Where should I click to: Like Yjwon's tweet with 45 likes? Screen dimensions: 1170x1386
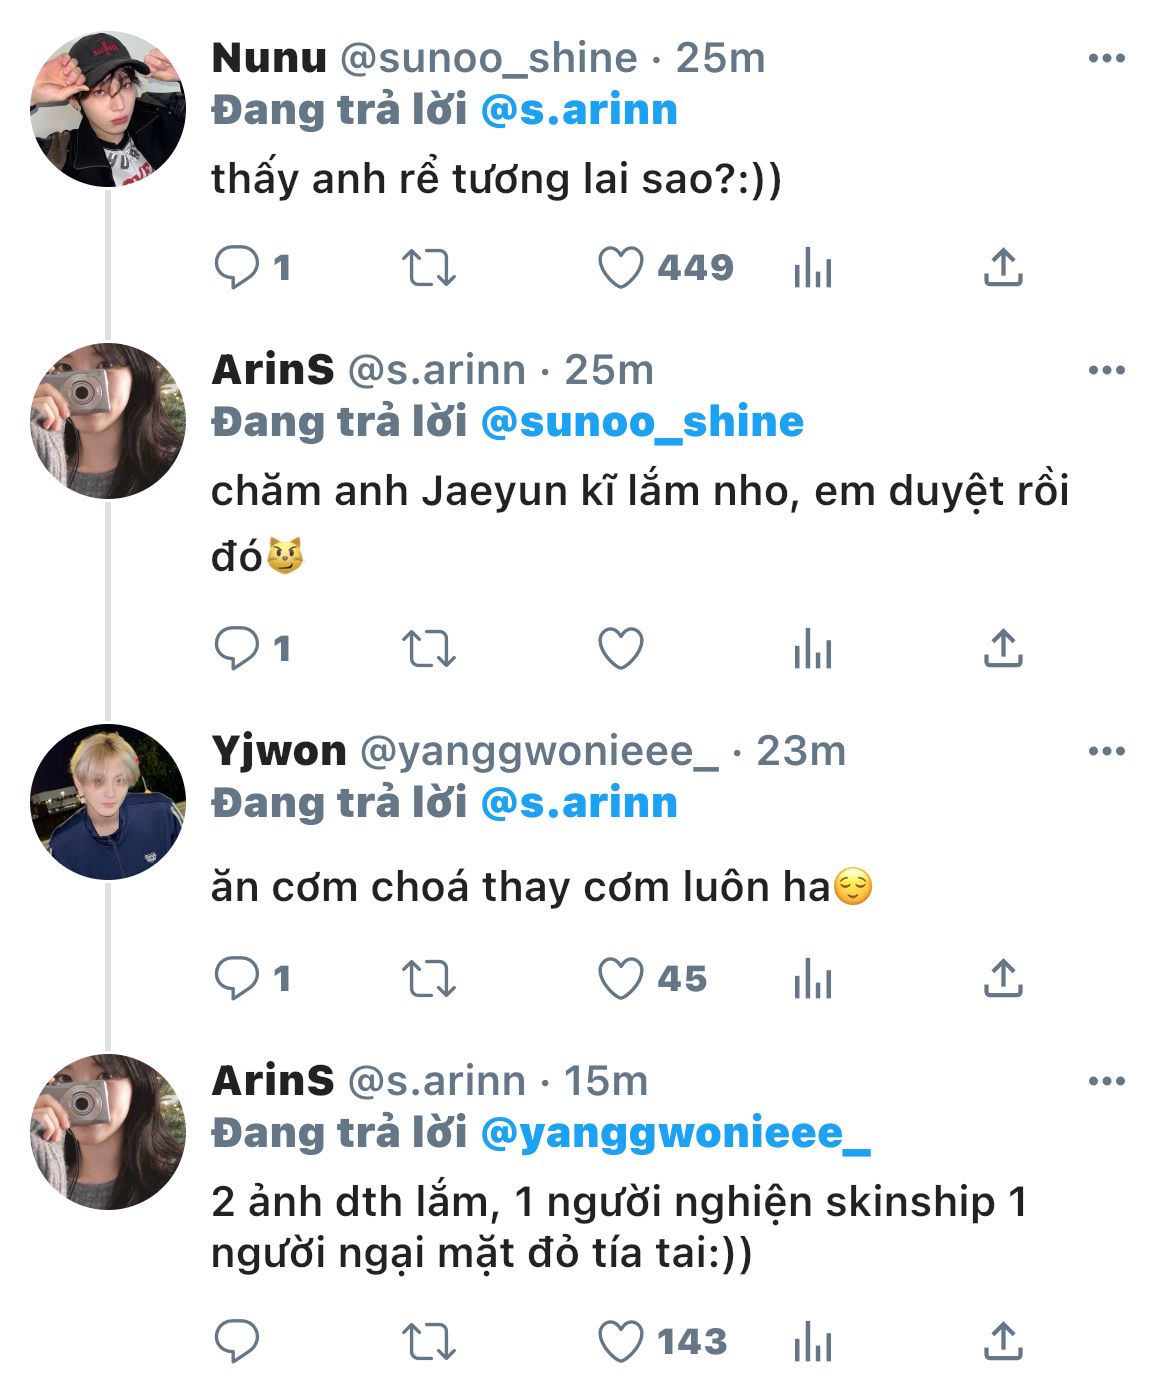(x=620, y=979)
